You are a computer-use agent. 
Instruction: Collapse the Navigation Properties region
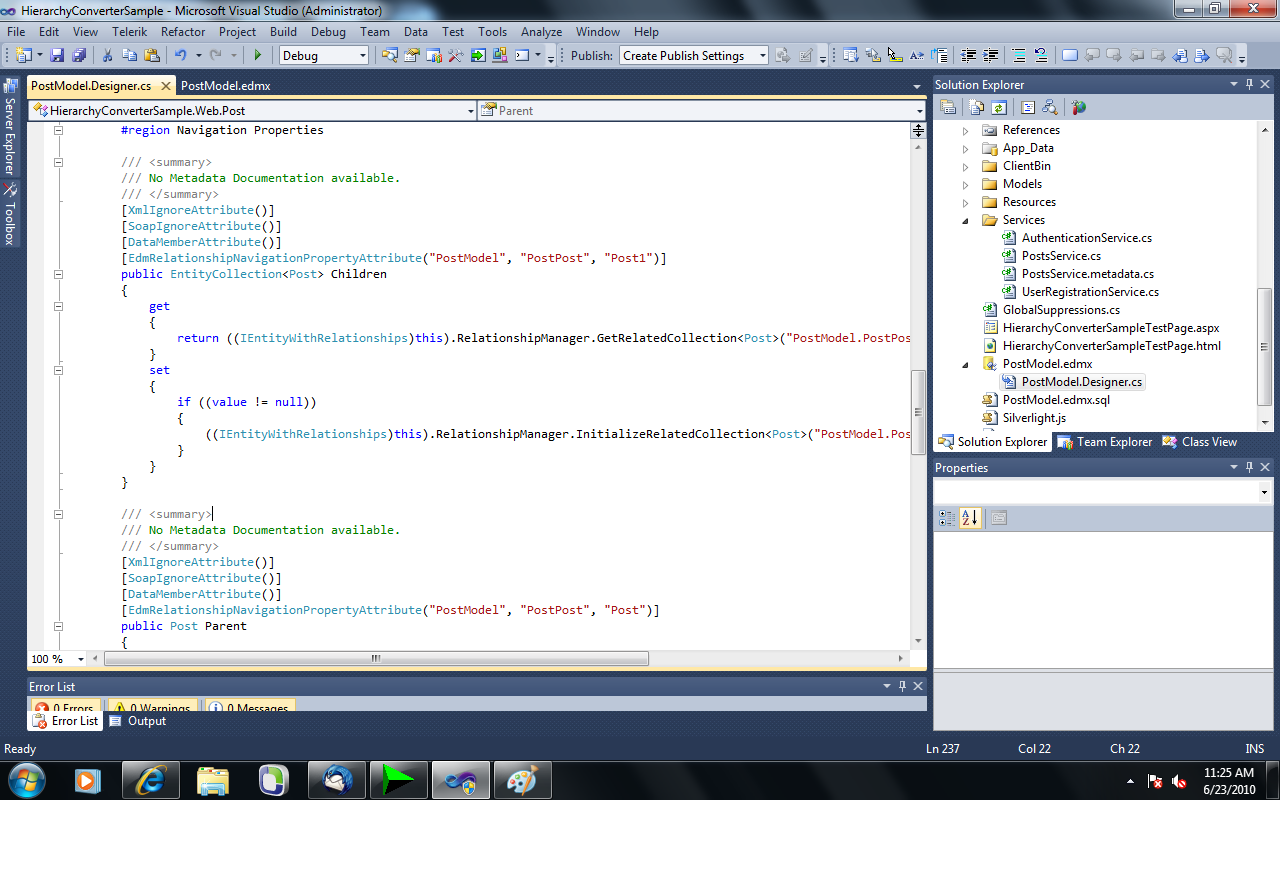click(x=58, y=130)
